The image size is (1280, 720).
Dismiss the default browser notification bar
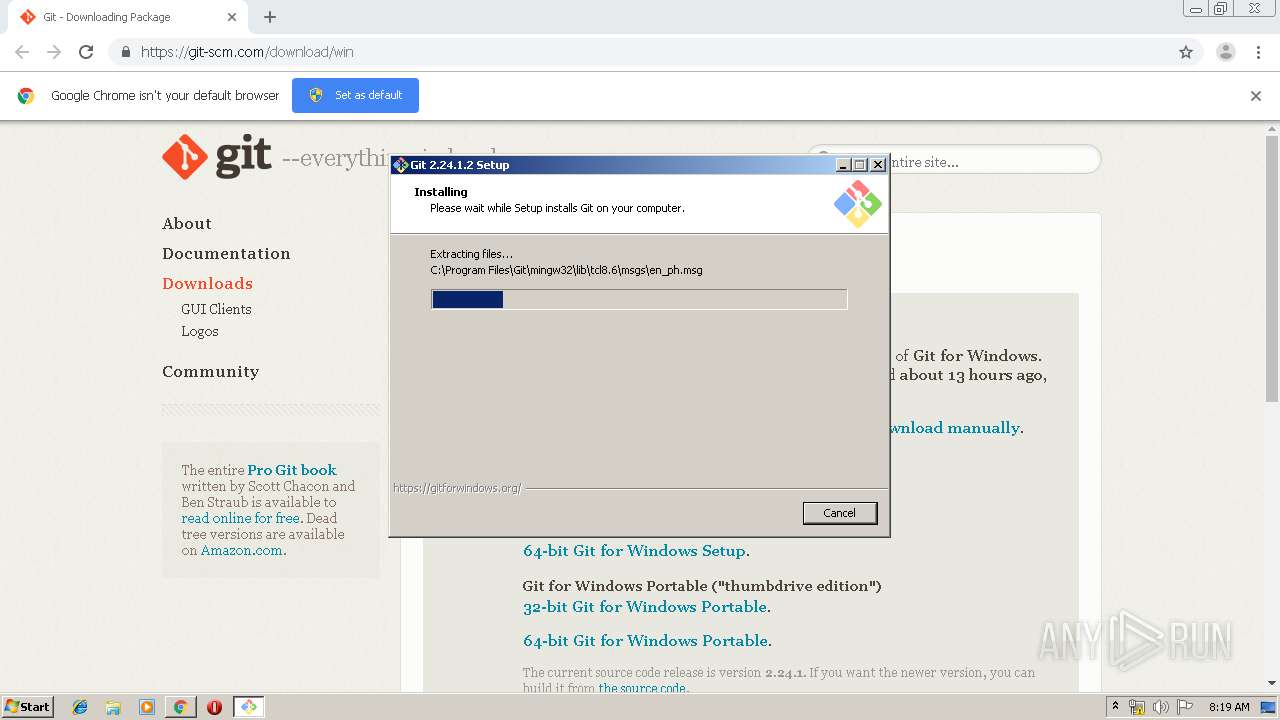tap(1256, 96)
